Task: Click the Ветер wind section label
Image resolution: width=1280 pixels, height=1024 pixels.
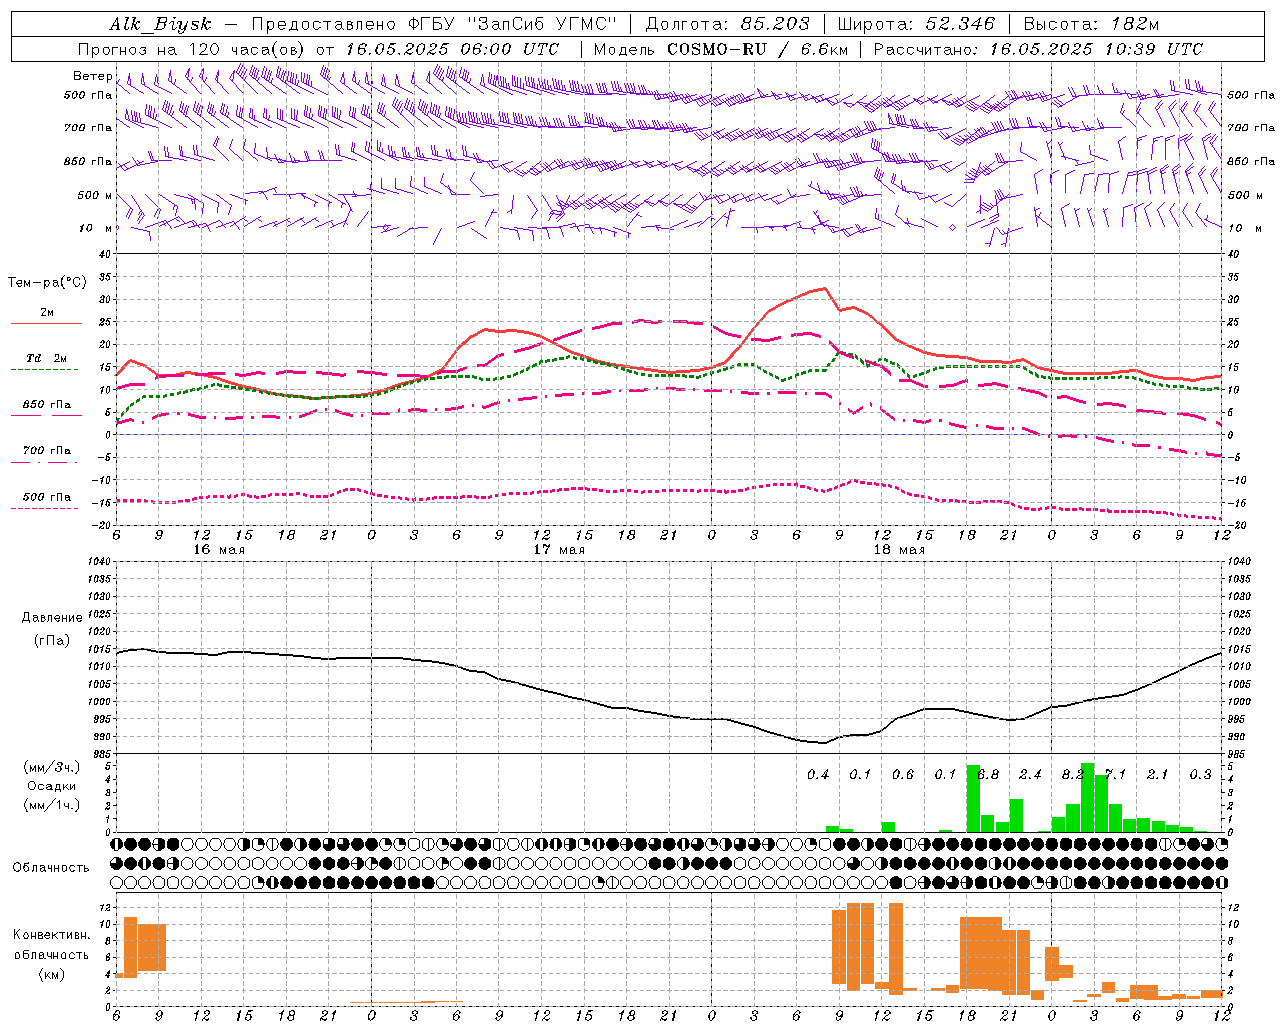Action: 92,76
